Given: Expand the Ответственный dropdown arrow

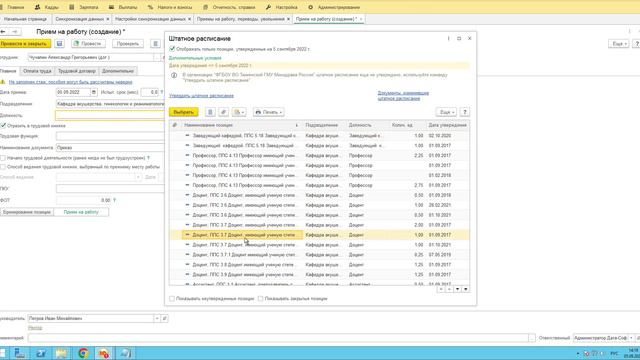Looking at the screenshot, I should click(x=631, y=338).
